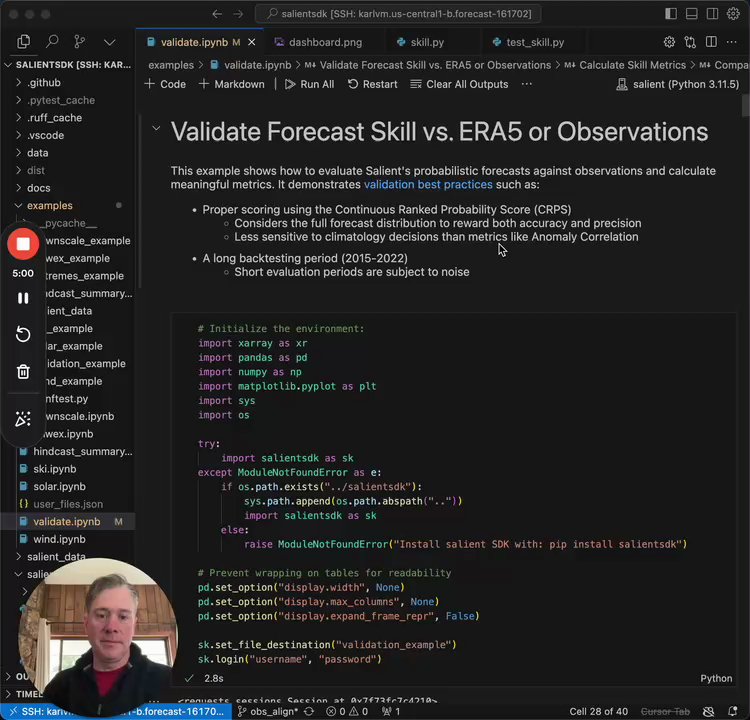Restart the recording with circular arrow
This screenshot has height=720, width=750.
point(23,334)
